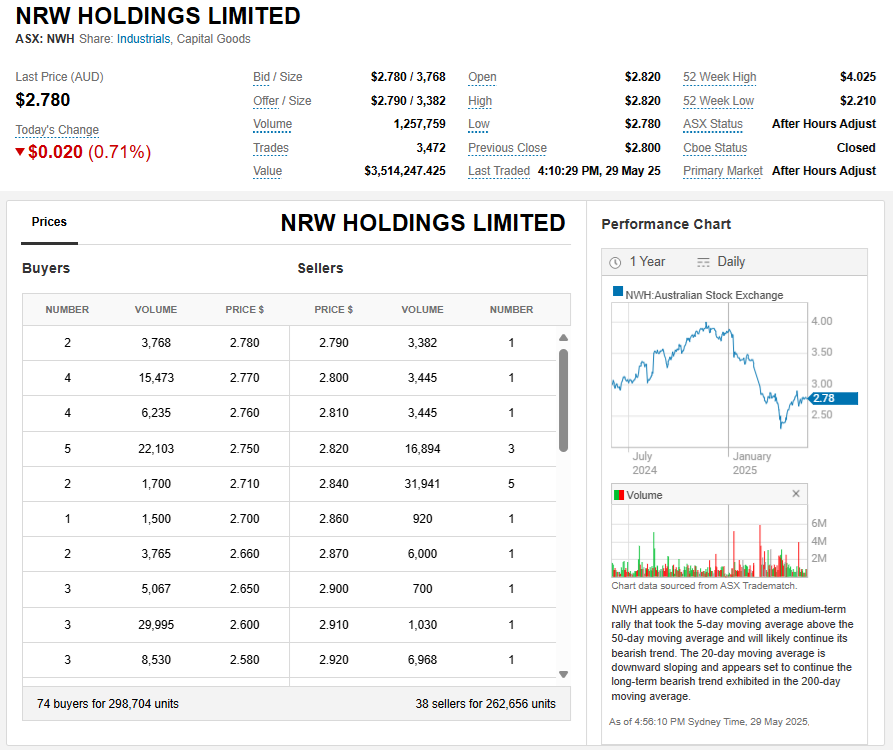Screen dimensions: 893x750
Task: Click the scroll up arrow in order table
Action: point(563,338)
